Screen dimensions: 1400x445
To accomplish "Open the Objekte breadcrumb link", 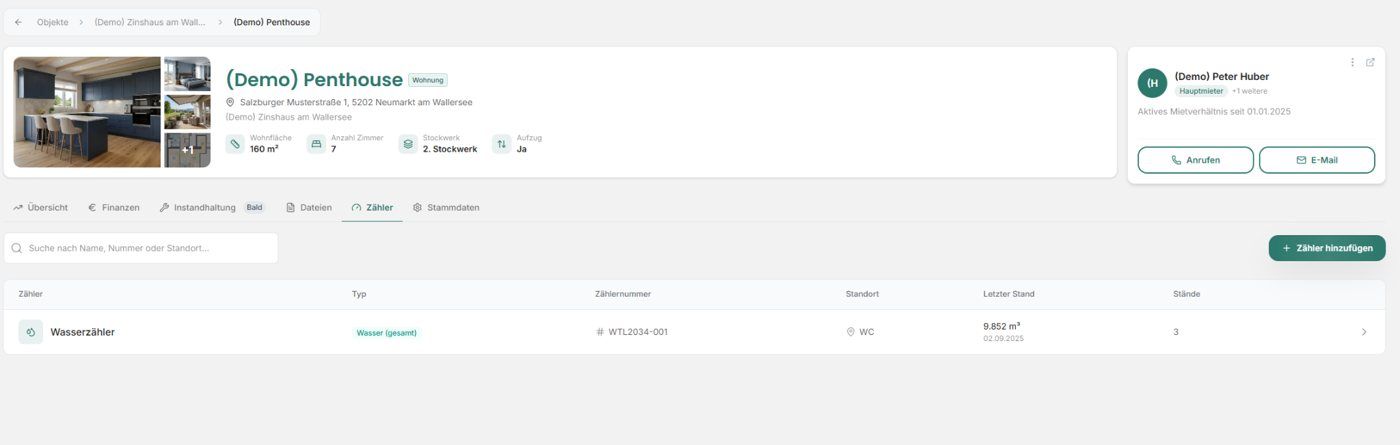I will (x=53, y=22).
